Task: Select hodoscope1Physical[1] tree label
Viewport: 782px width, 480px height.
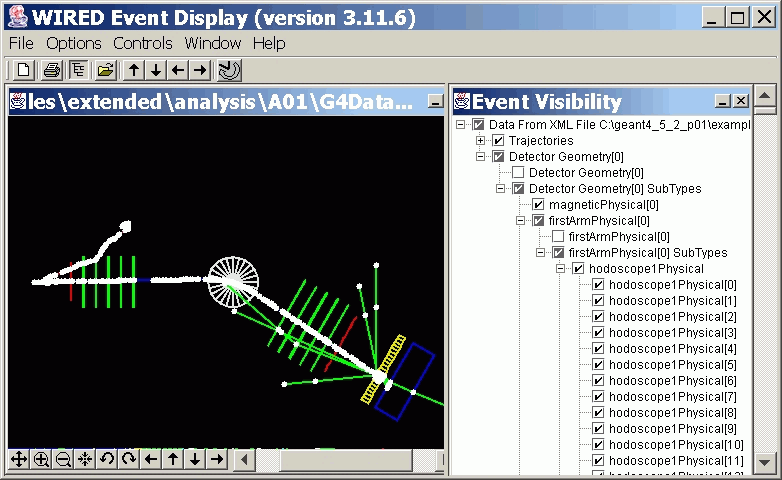Action: click(673, 301)
